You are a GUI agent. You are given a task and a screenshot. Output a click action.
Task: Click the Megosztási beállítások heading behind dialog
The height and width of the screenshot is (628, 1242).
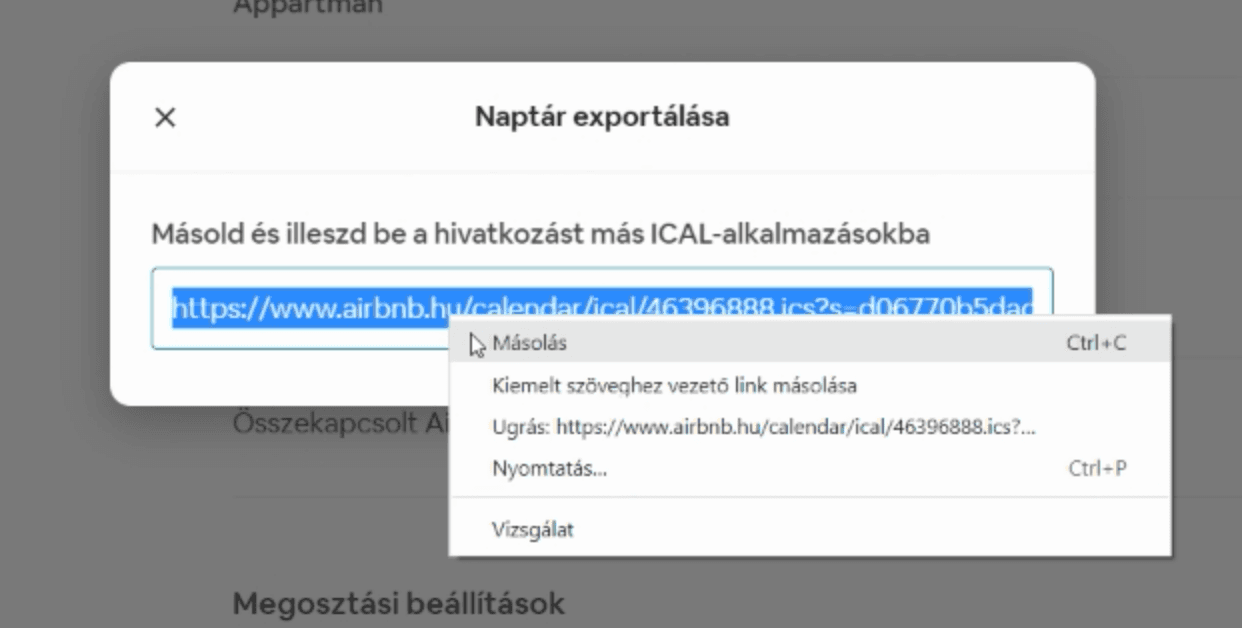398,604
